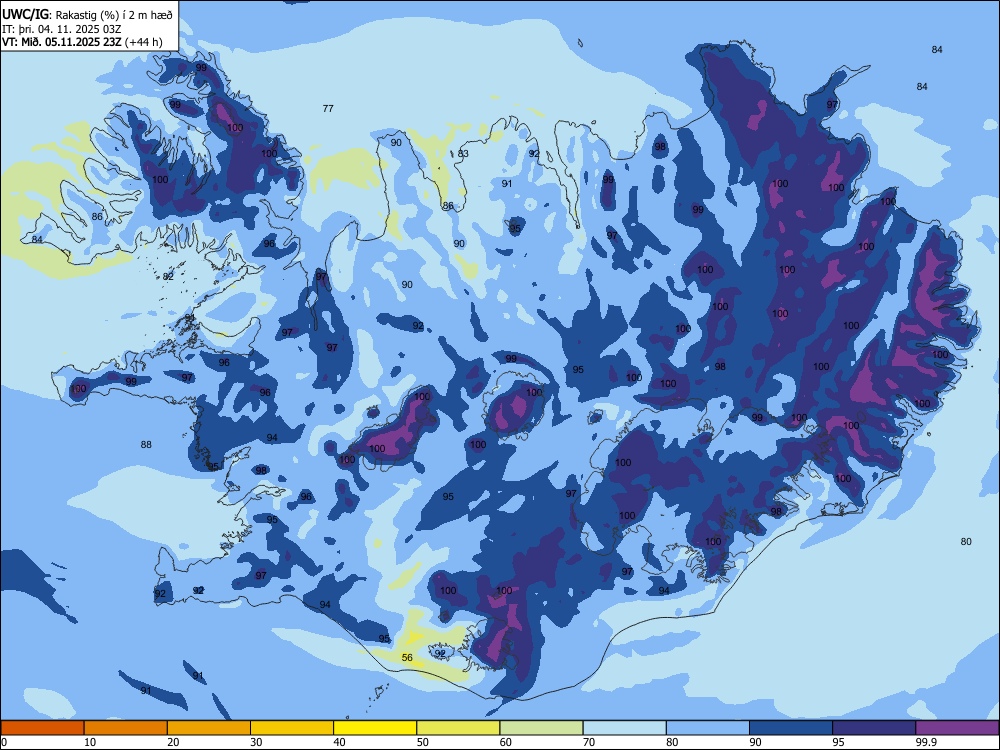This screenshot has width=1000, height=750.
Task: Click the legend tick label '40'
Action: coord(339,742)
